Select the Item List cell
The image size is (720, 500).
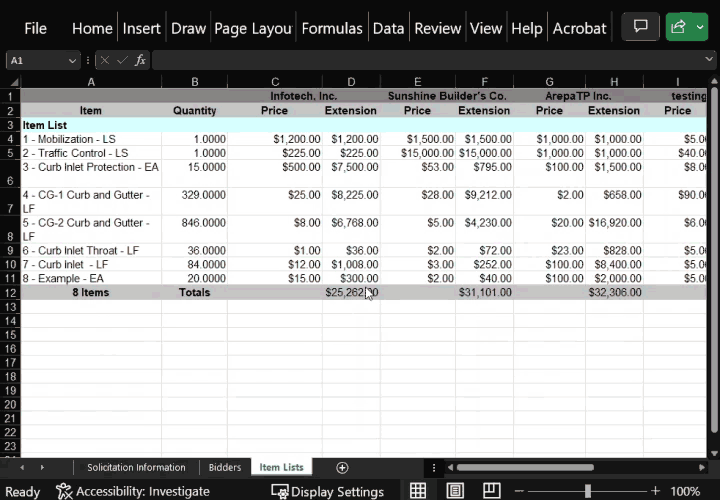91,125
